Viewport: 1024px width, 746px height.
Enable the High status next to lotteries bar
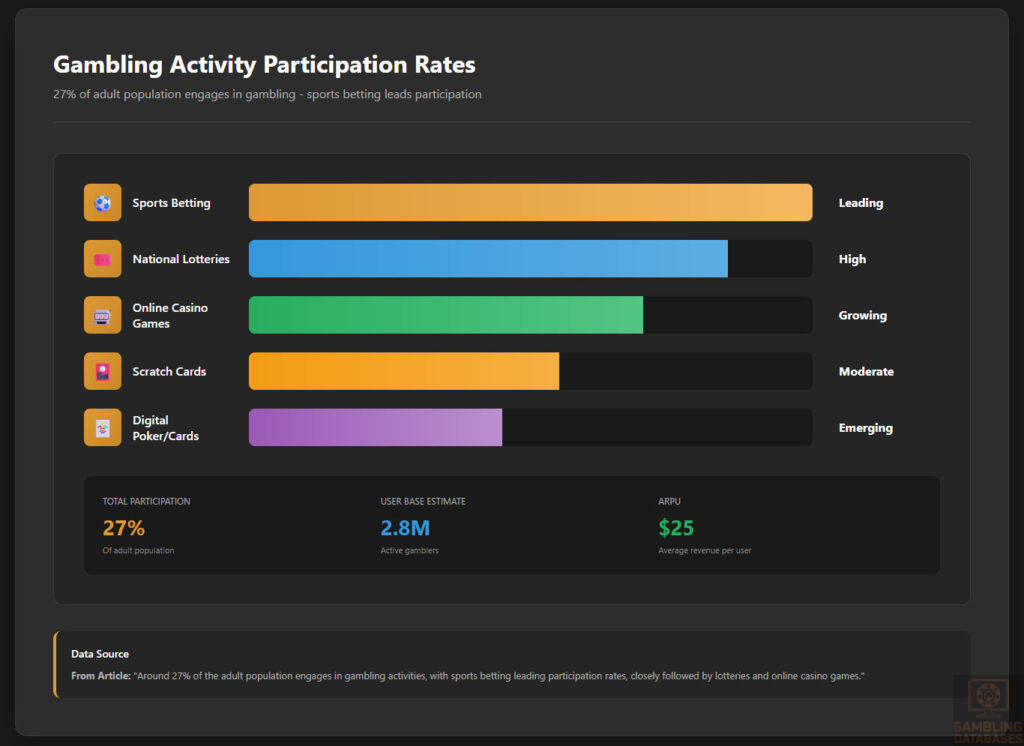point(852,258)
